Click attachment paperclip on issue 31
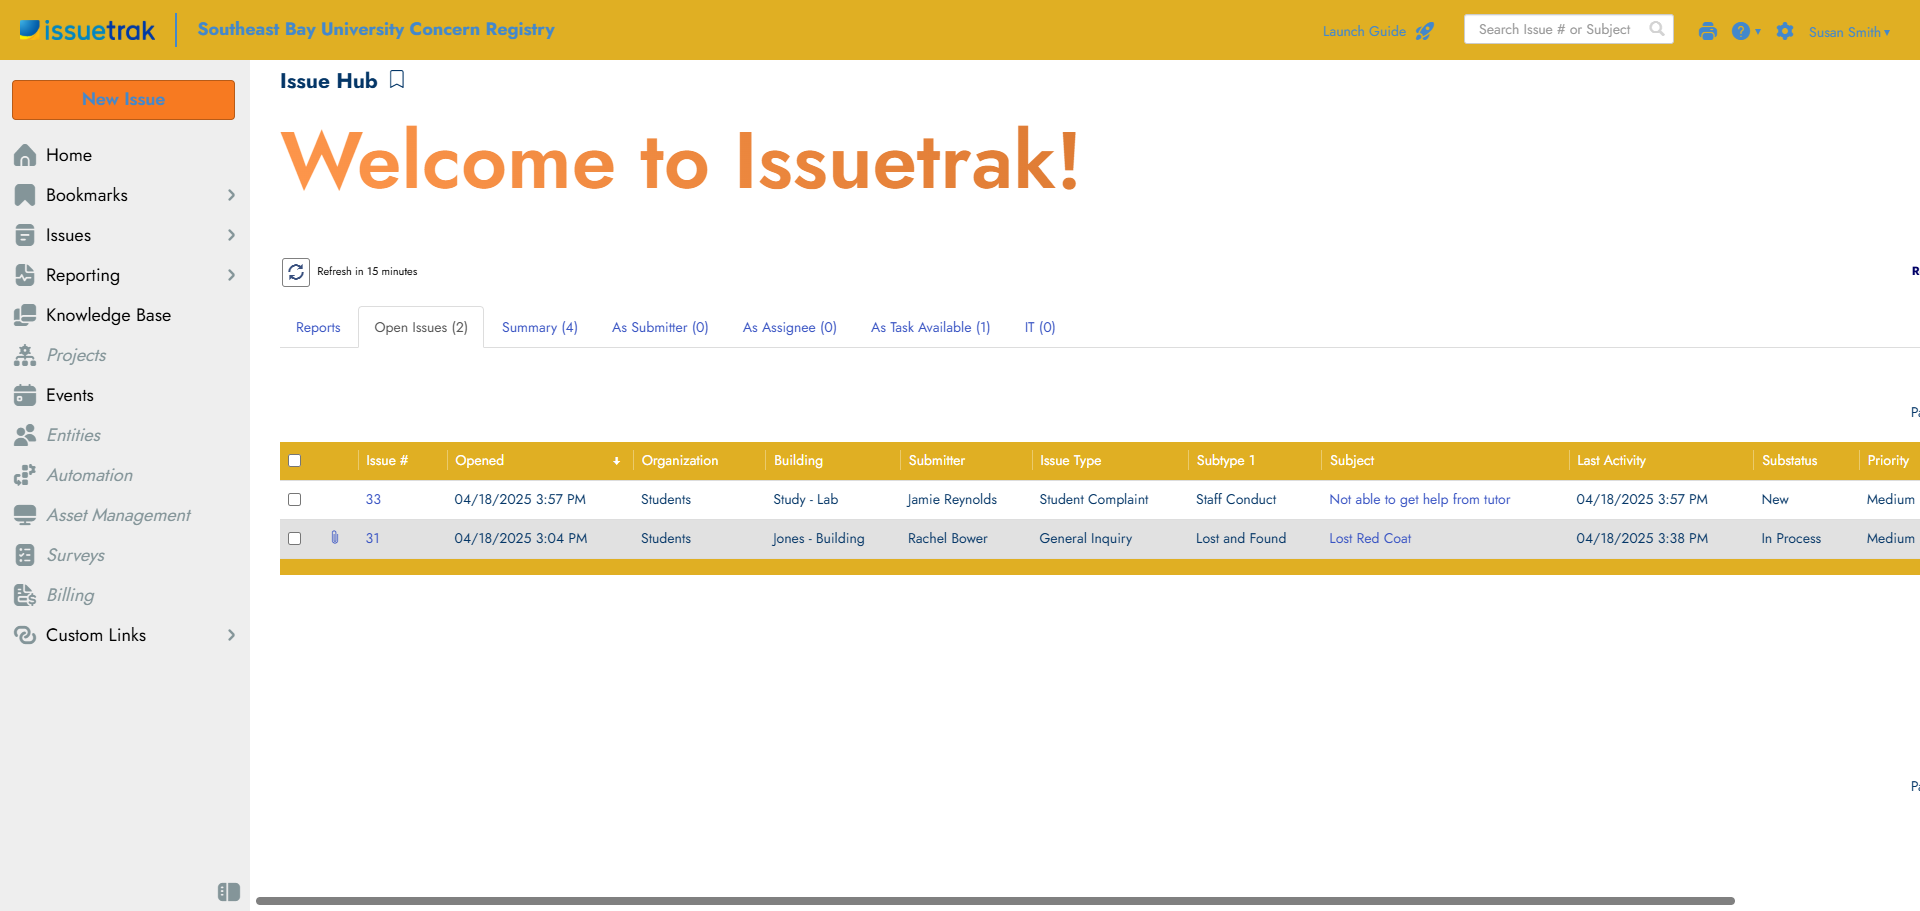This screenshot has width=1920, height=911. [335, 538]
